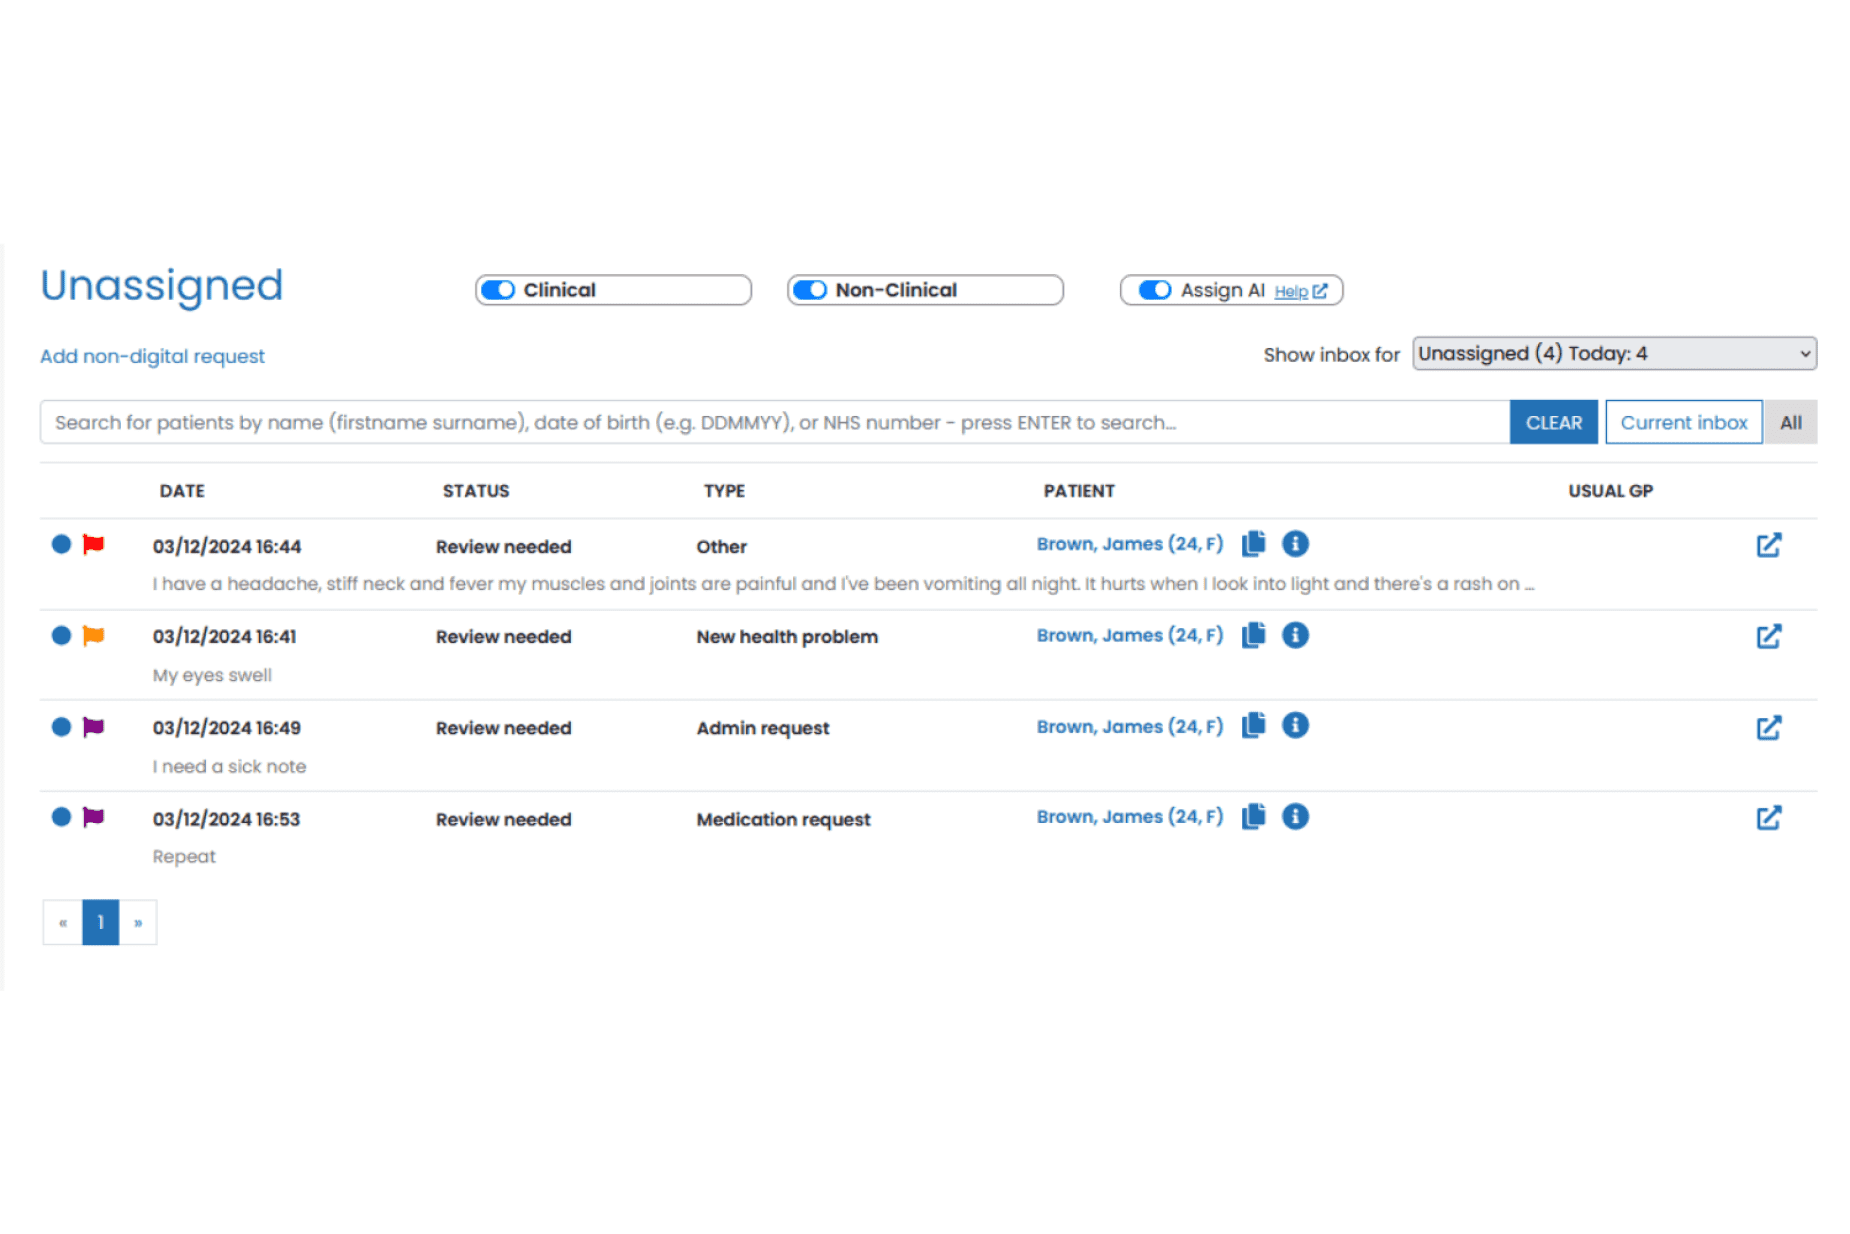Disable the Assign AI switch
The width and height of the screenshot is (1850, 1234).
tap(1154, 290)
